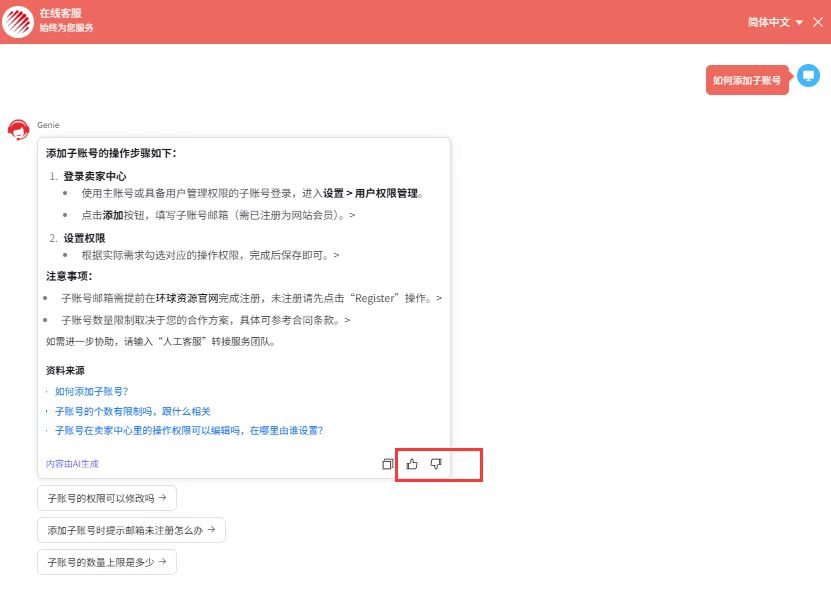Open the 简体中文 language dropdown
831x590 pixels.
[775, 22]
